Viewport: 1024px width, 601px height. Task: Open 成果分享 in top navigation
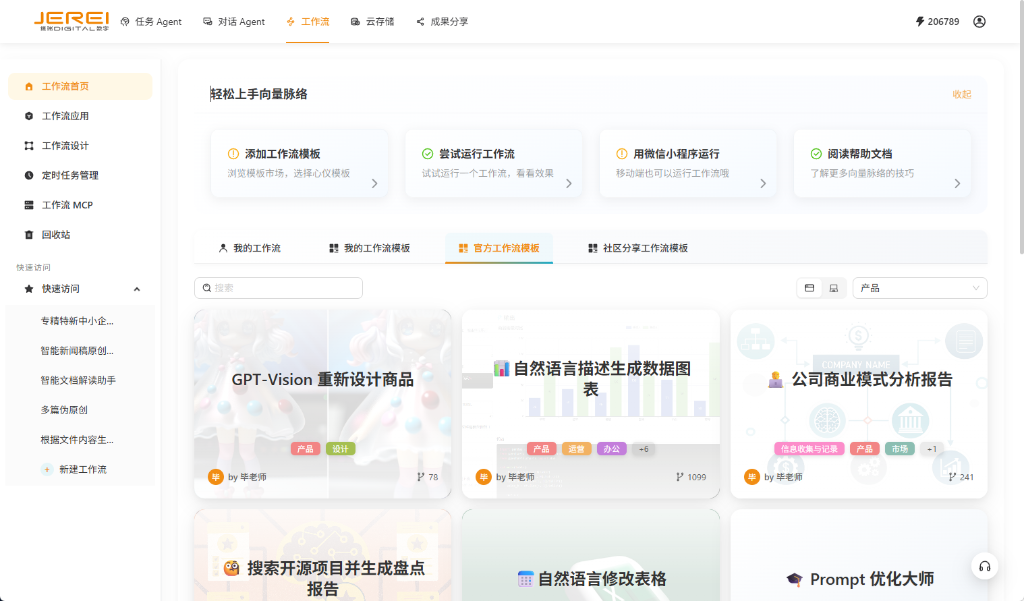[442, 22]
